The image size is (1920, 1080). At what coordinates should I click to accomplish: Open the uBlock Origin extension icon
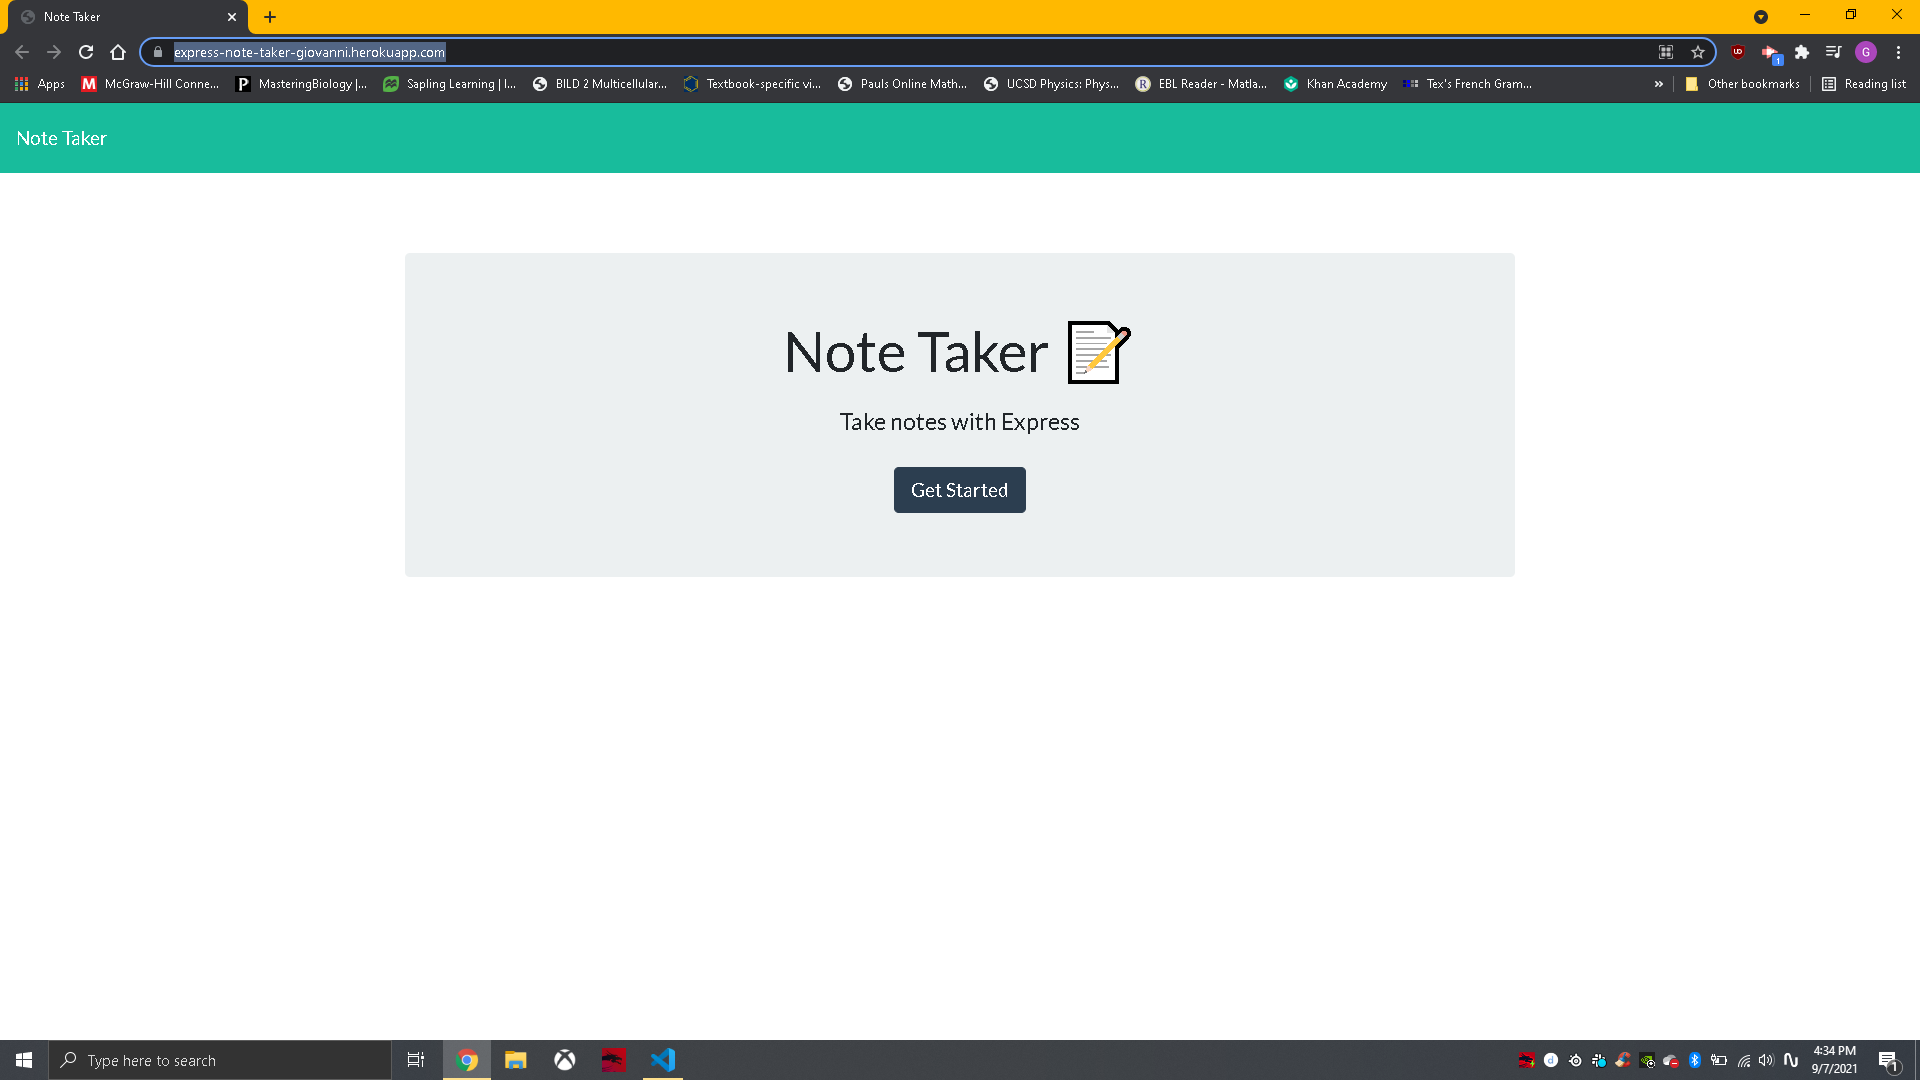1738,52
